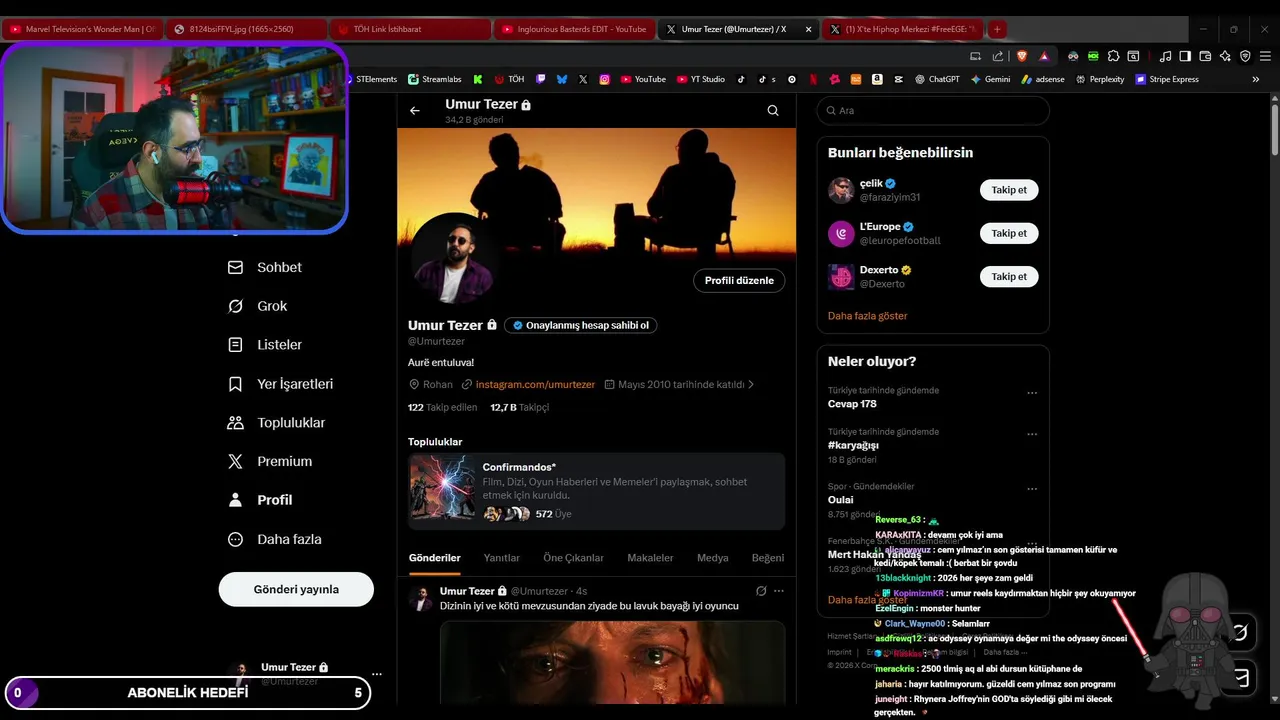Viewport: 1280px width, 720px height.
Task: Open instagram.com/umurtezer link
Action: pos(535,384)
